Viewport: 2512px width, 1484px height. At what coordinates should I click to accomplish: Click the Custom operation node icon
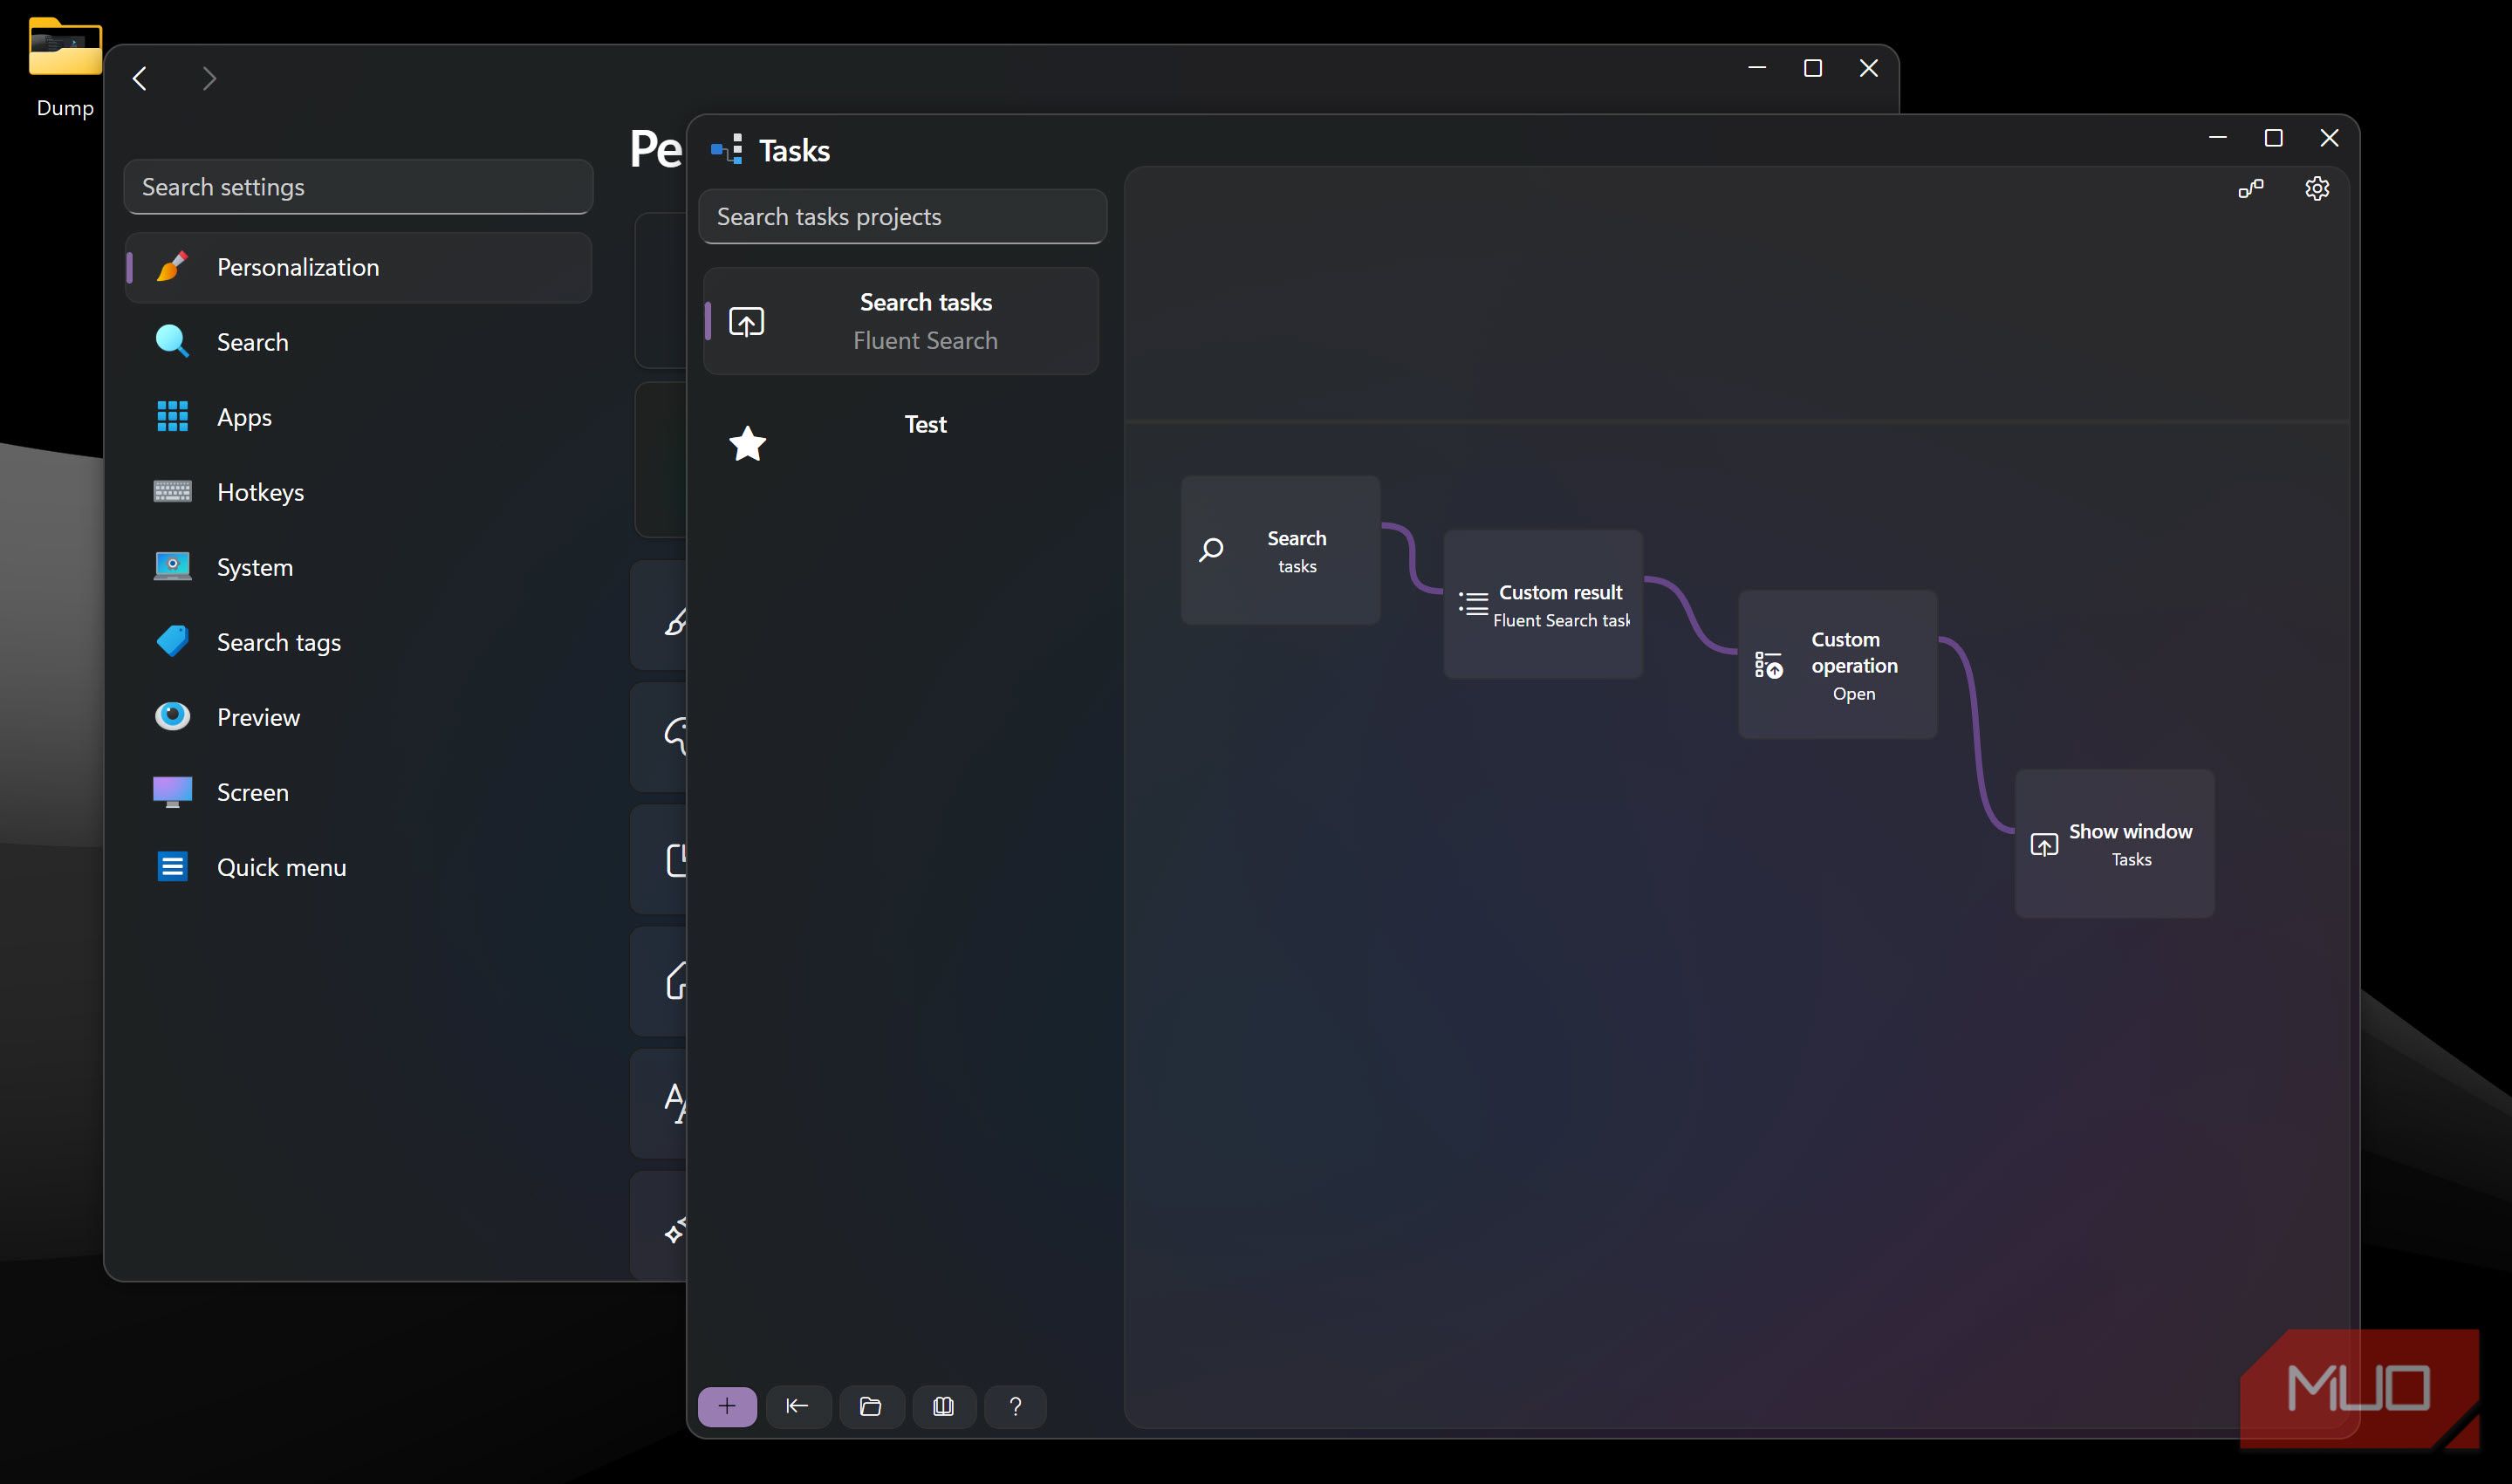(x=1768, y=665)
